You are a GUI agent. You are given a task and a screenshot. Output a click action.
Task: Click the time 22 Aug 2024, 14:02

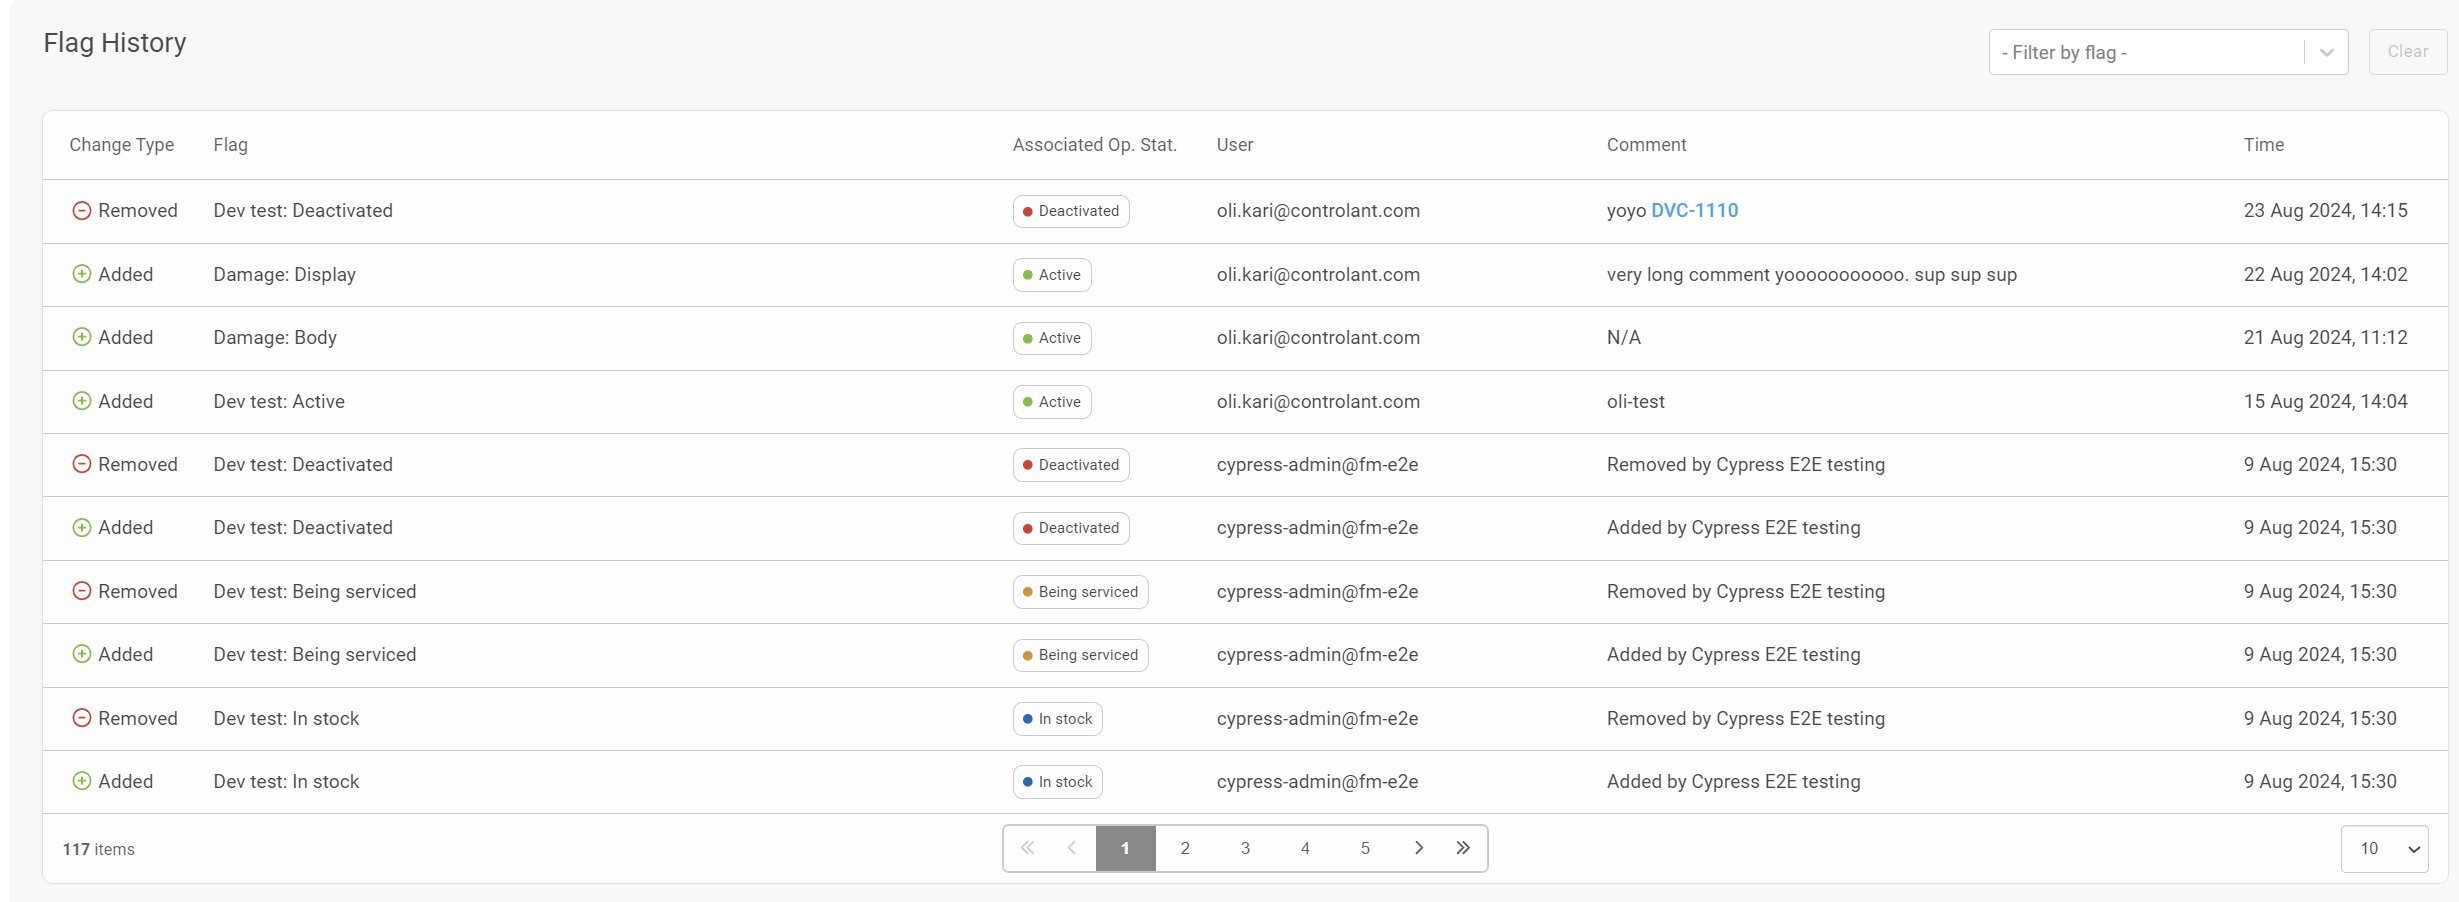(x=2325, y=274)
